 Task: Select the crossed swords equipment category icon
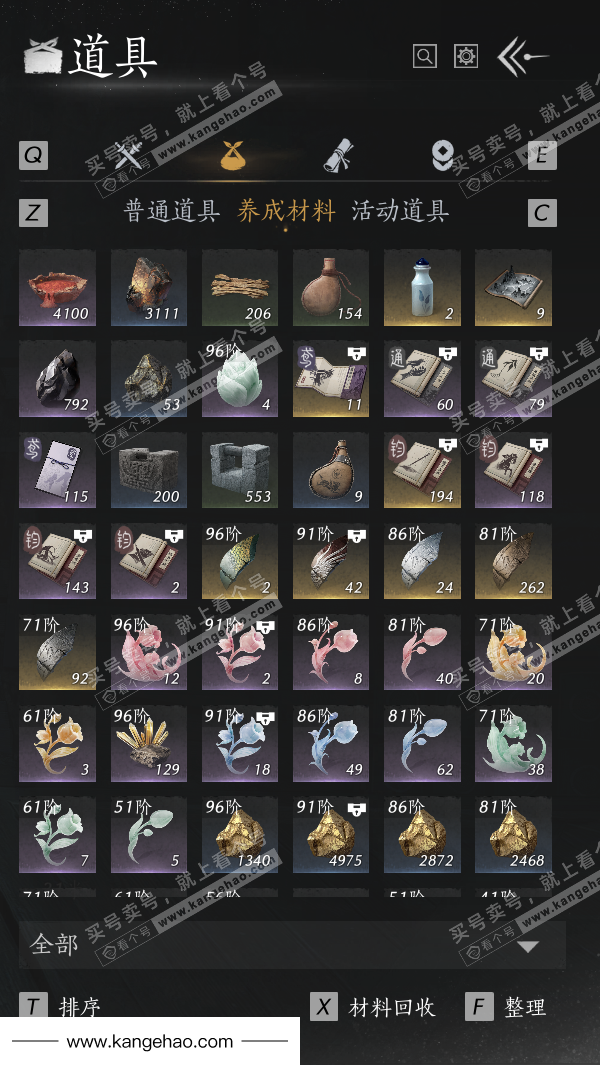pos(128,156)
